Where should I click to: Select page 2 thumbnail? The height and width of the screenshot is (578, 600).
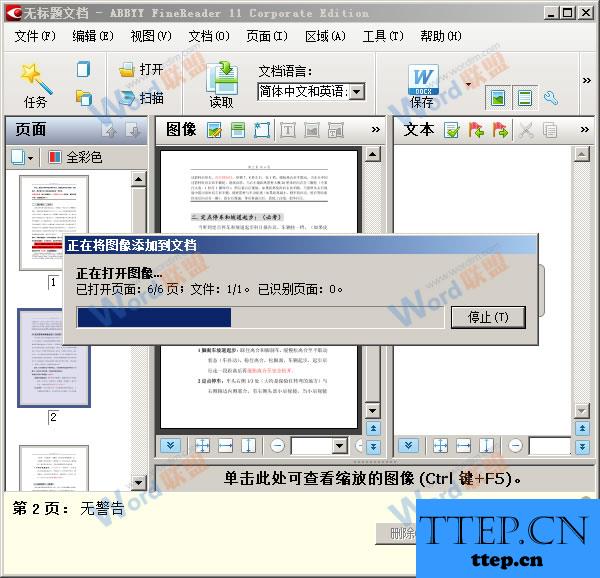point(54,358)
